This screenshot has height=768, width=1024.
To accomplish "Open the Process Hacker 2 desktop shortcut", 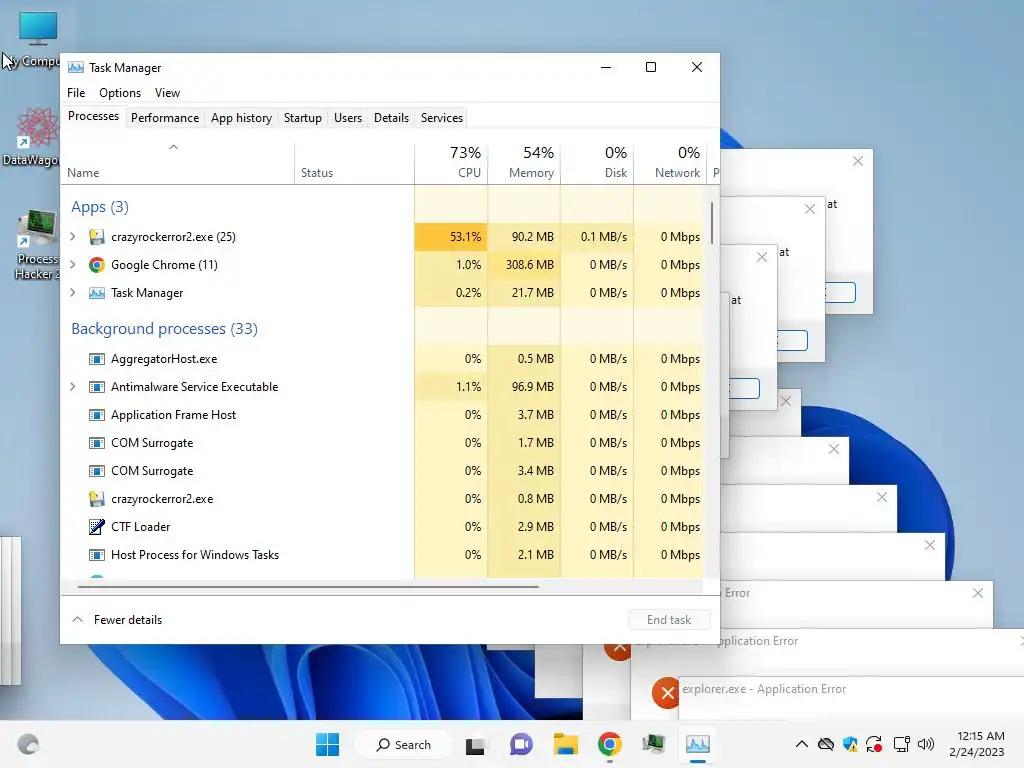I will (37, 244).
